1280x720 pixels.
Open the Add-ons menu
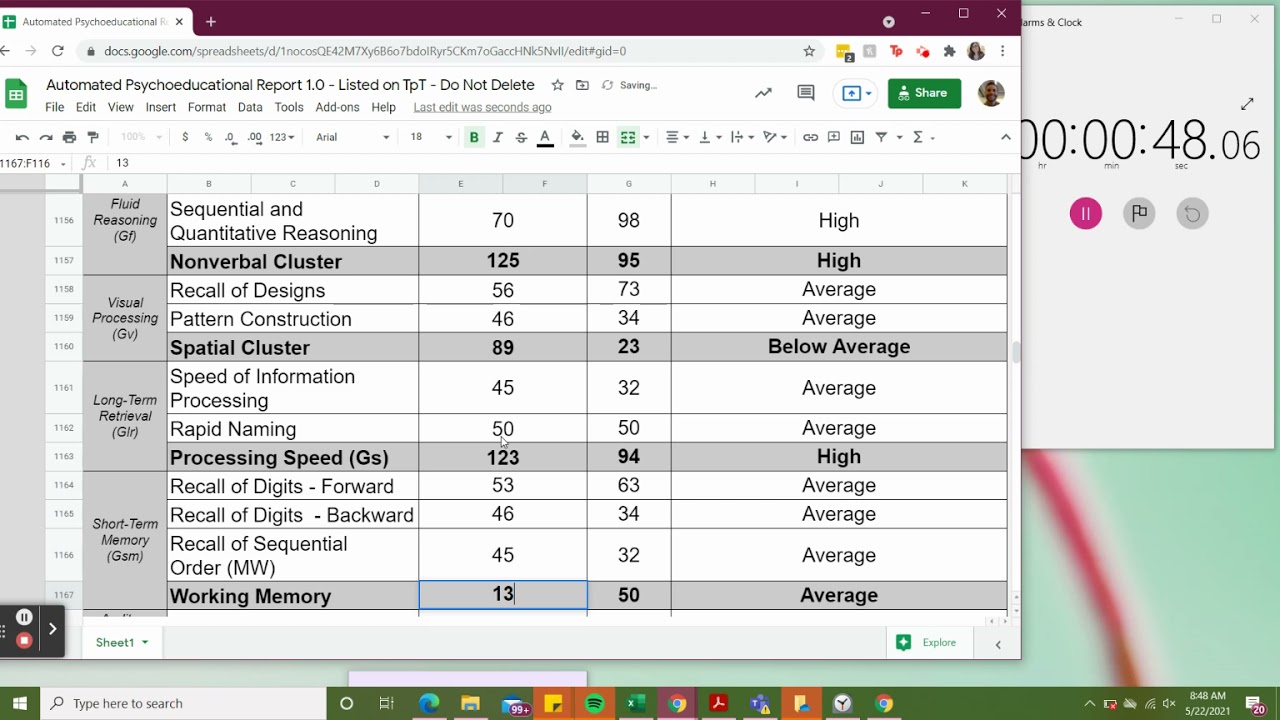coord(337,107)
